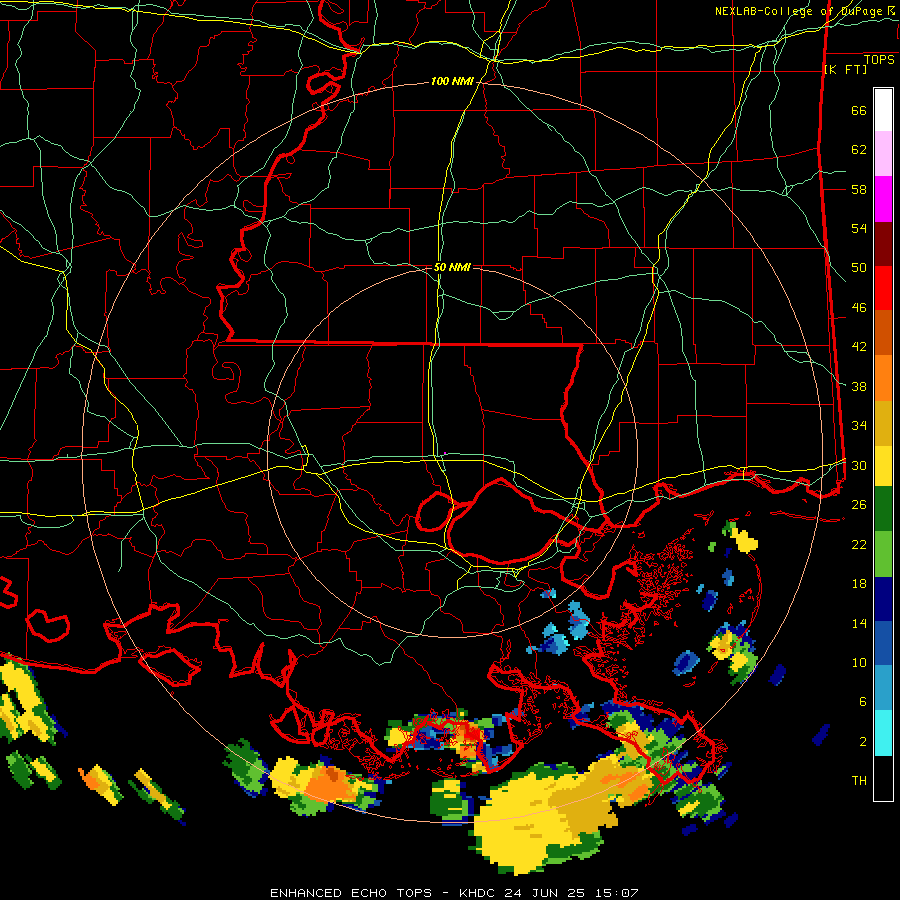Click the "34" legend value

click(x=859, y=426)
